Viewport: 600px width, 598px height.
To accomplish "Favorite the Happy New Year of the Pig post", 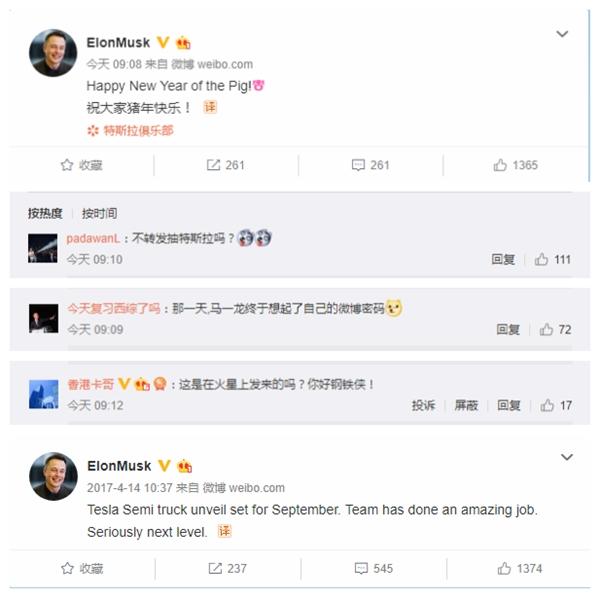I will pyautogui.click(x=82, y=165).
